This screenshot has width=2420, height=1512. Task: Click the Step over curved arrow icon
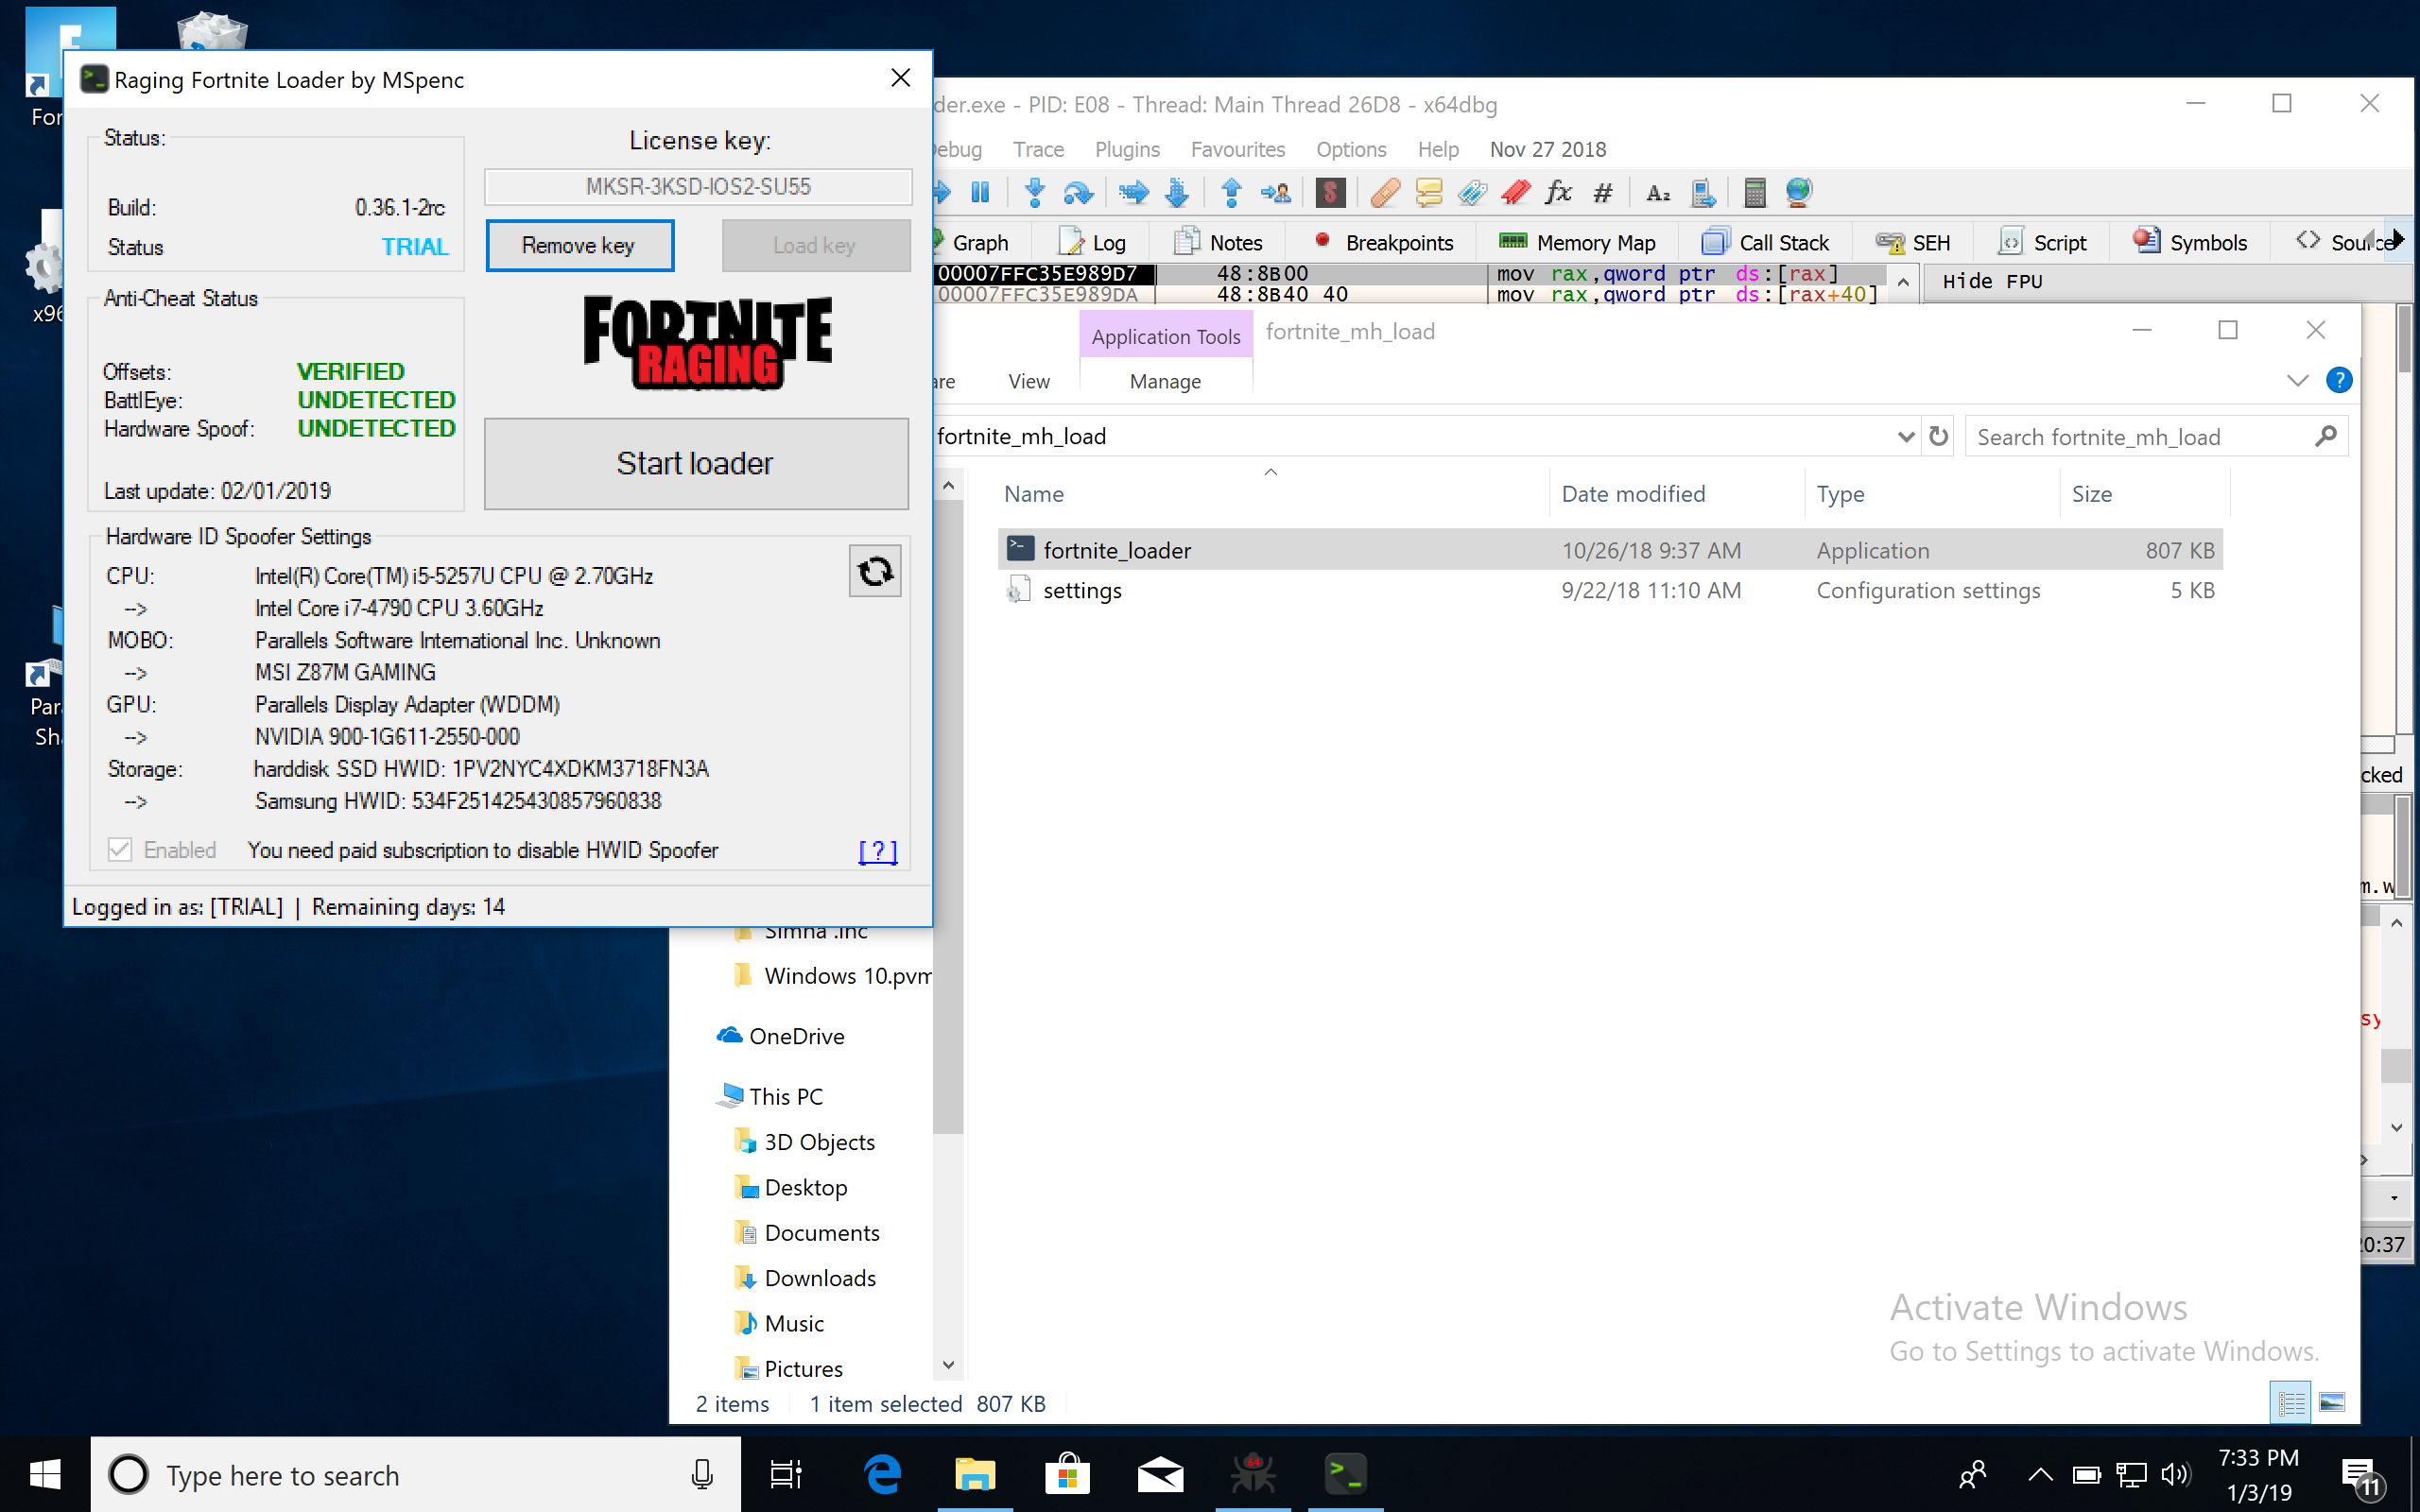[x=1078, y=192]
